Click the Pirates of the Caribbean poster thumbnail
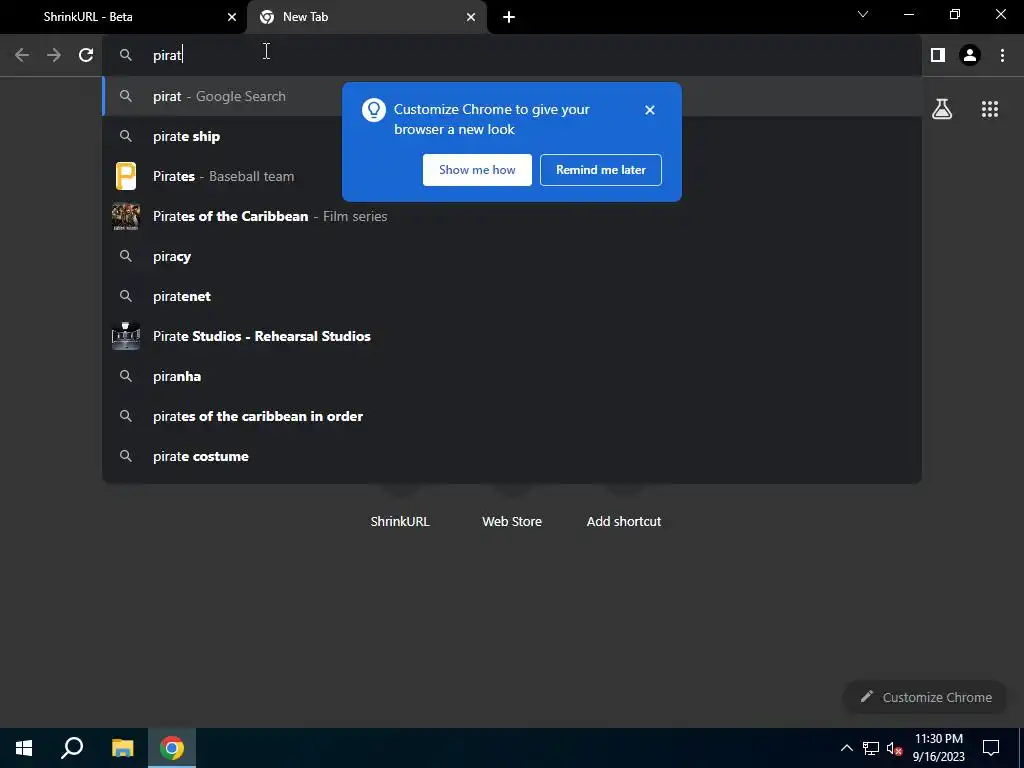 [126, 216]
